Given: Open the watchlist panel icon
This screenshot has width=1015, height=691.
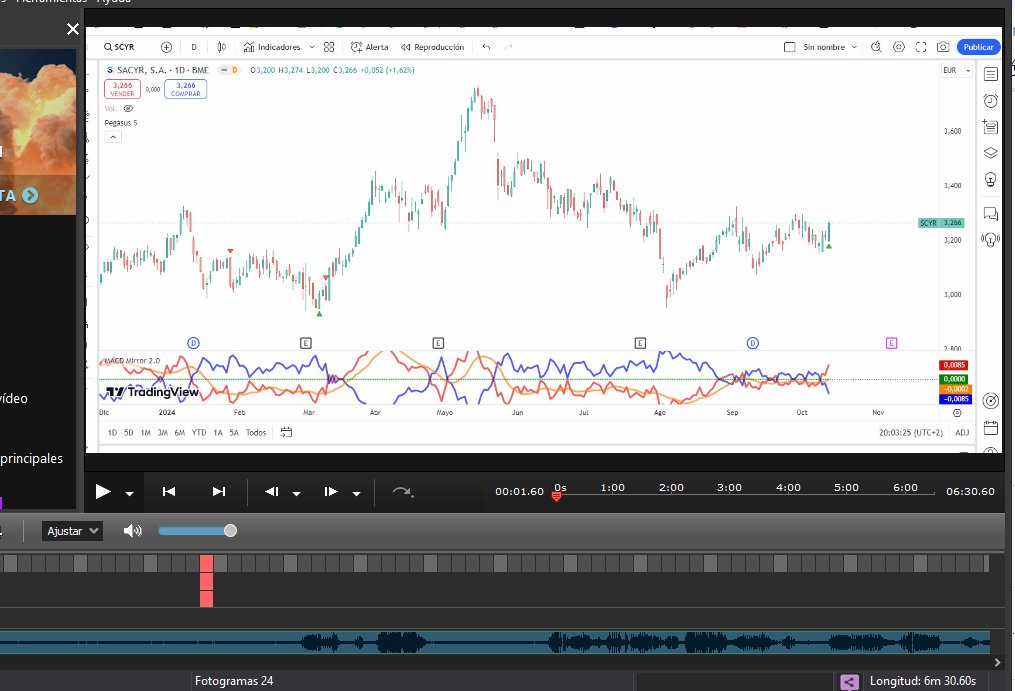Looking at the screenshot, I should pyautogui.click(x=990, y=74).
